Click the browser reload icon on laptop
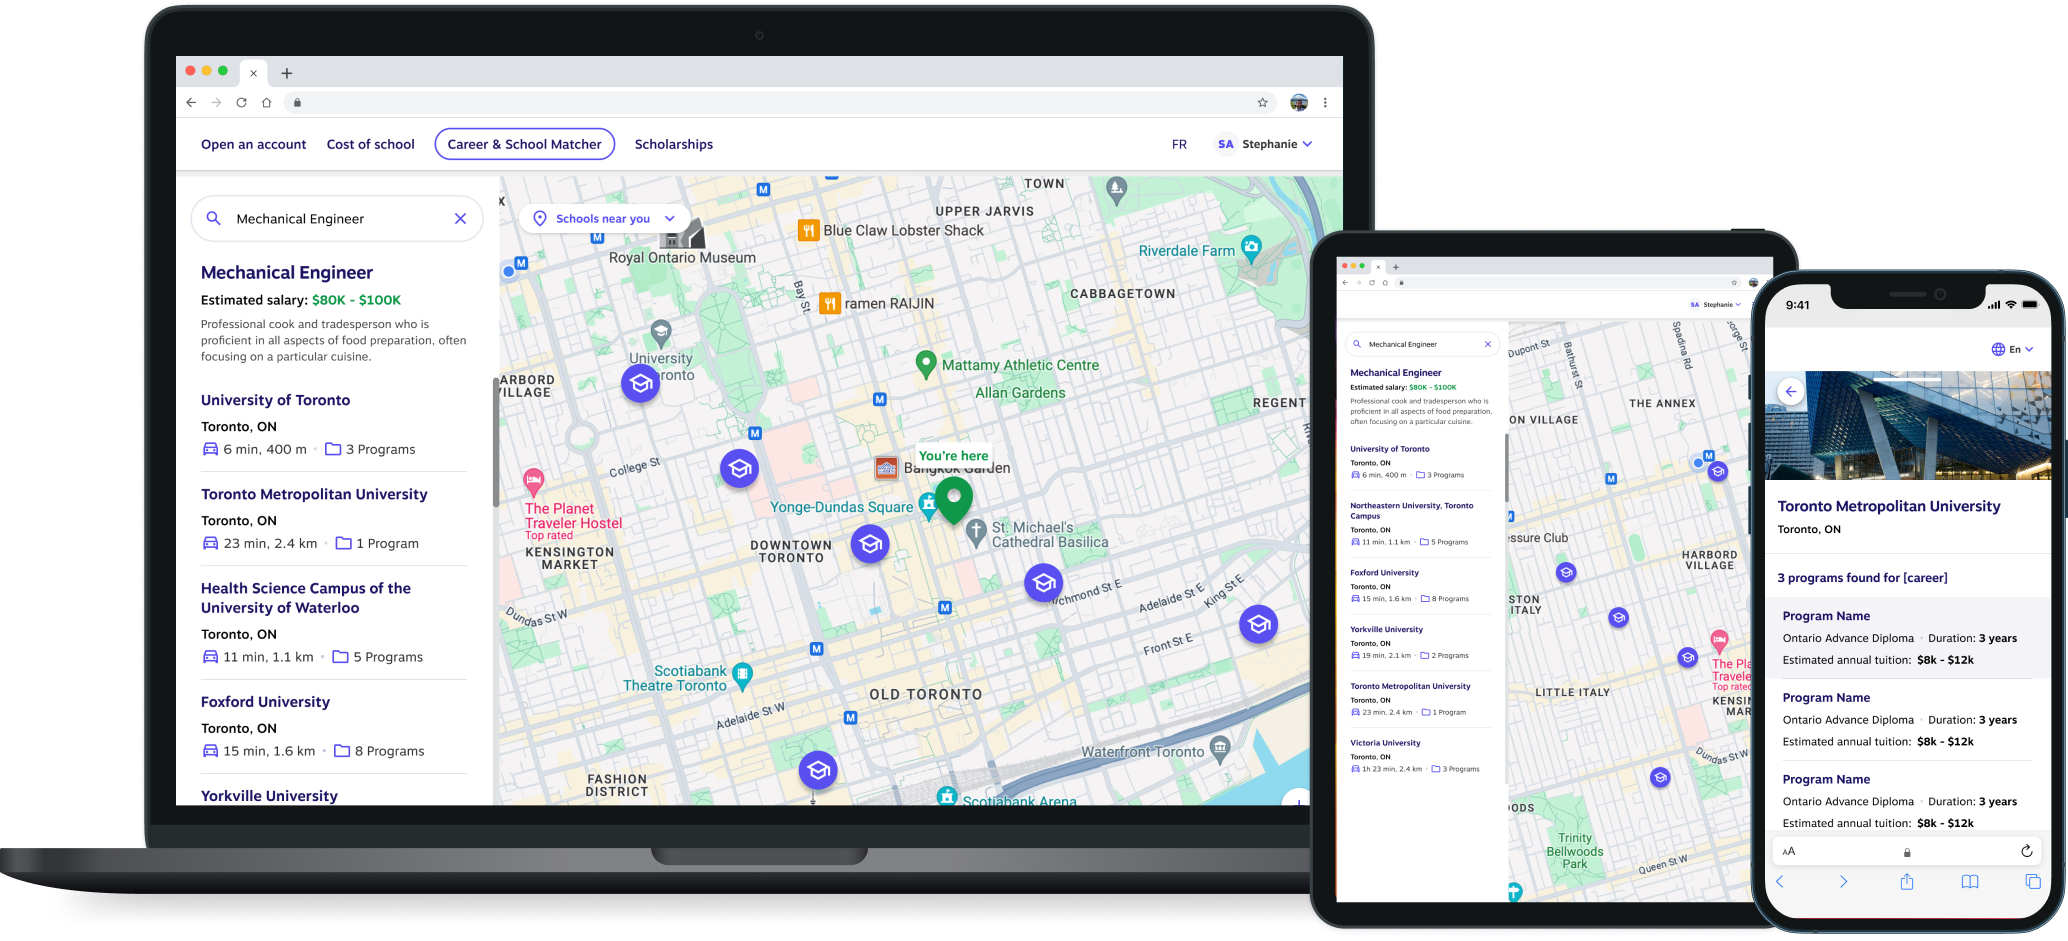 [241, 102]
